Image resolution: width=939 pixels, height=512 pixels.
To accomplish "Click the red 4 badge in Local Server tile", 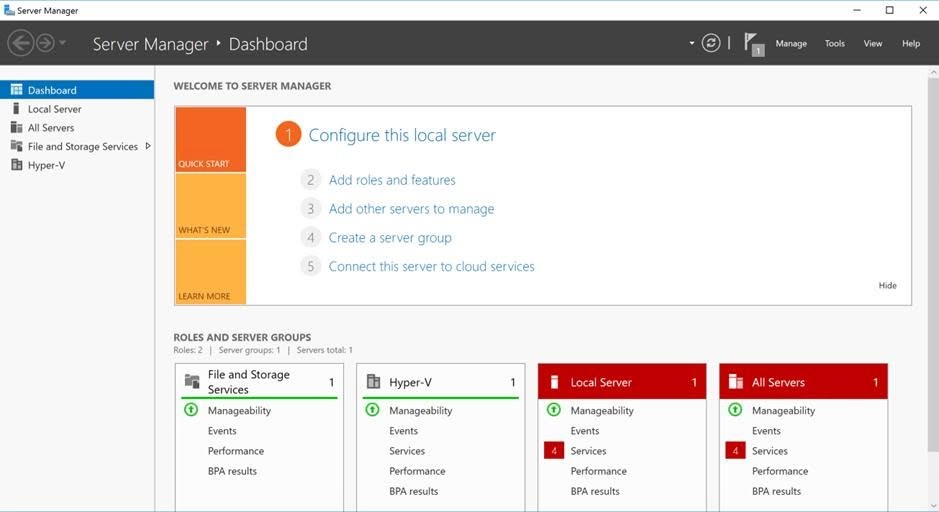I will 554,450.
